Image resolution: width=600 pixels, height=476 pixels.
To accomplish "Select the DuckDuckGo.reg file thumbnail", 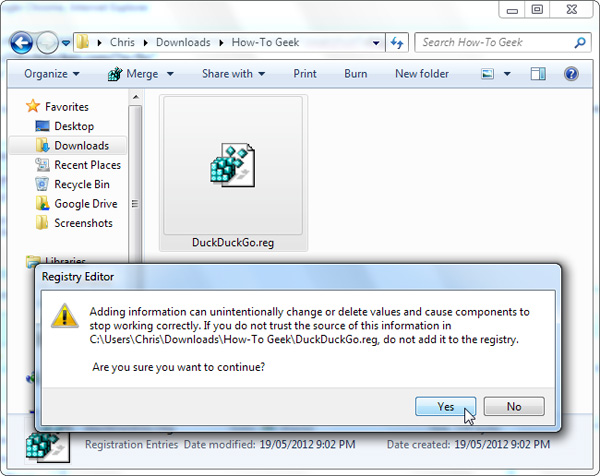I will [233, 165].
